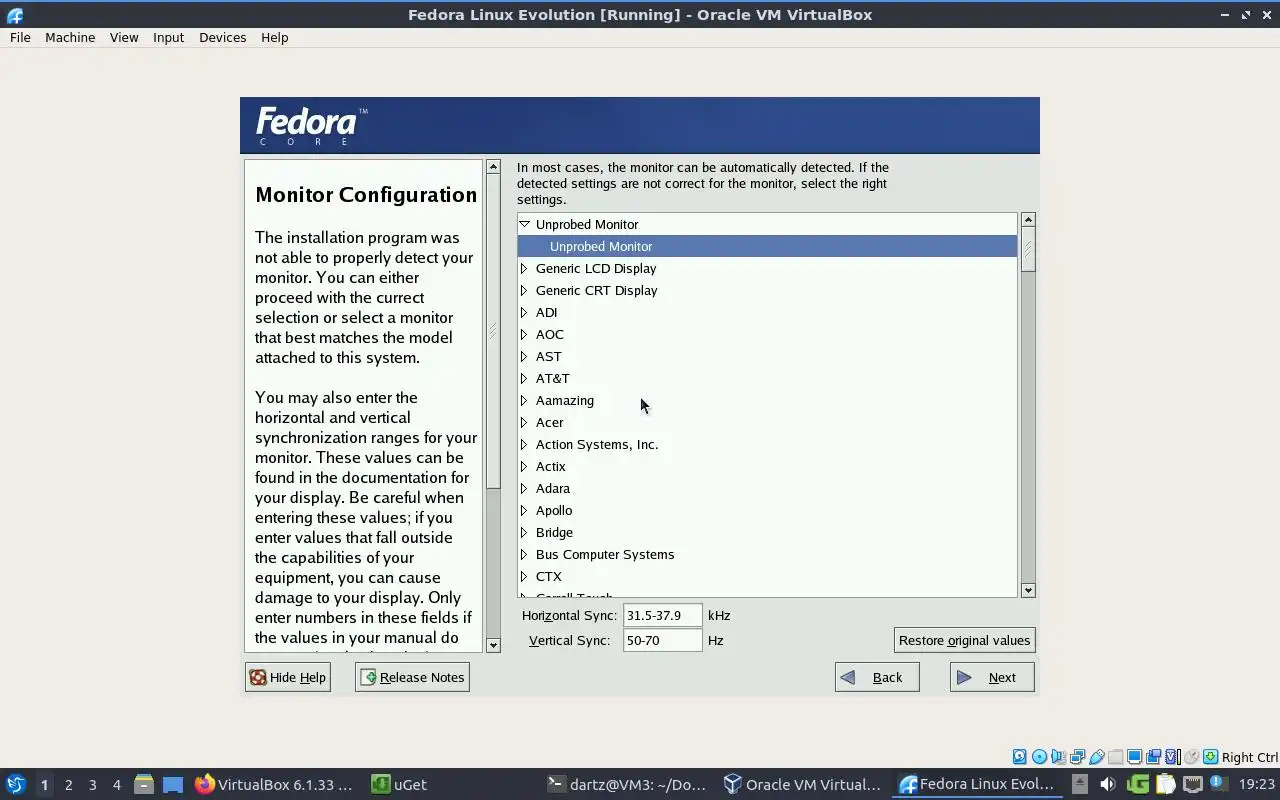1280x800 pixels.
Task: Click the hard disk activity indicator icon
Action: 1020,757
